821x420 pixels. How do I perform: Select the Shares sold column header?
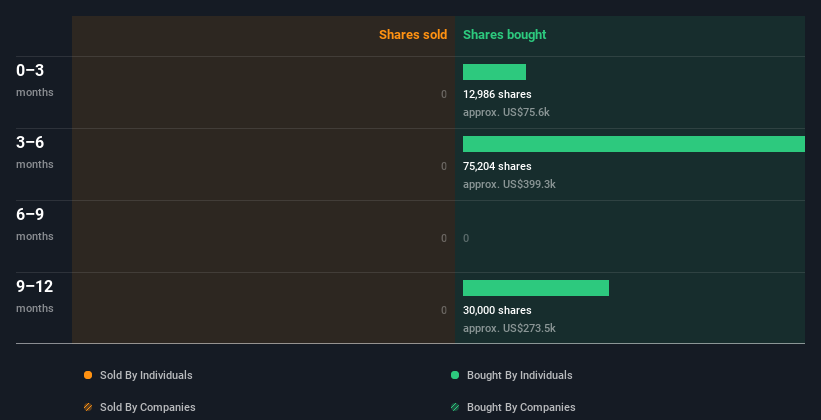(413, 35)
